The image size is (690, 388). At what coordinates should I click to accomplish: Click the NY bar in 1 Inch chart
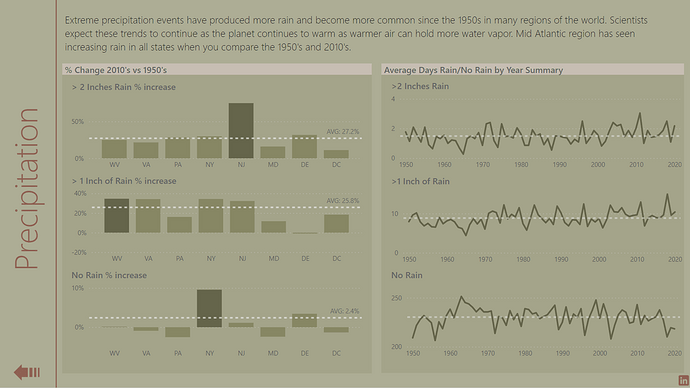pos(211,216)
